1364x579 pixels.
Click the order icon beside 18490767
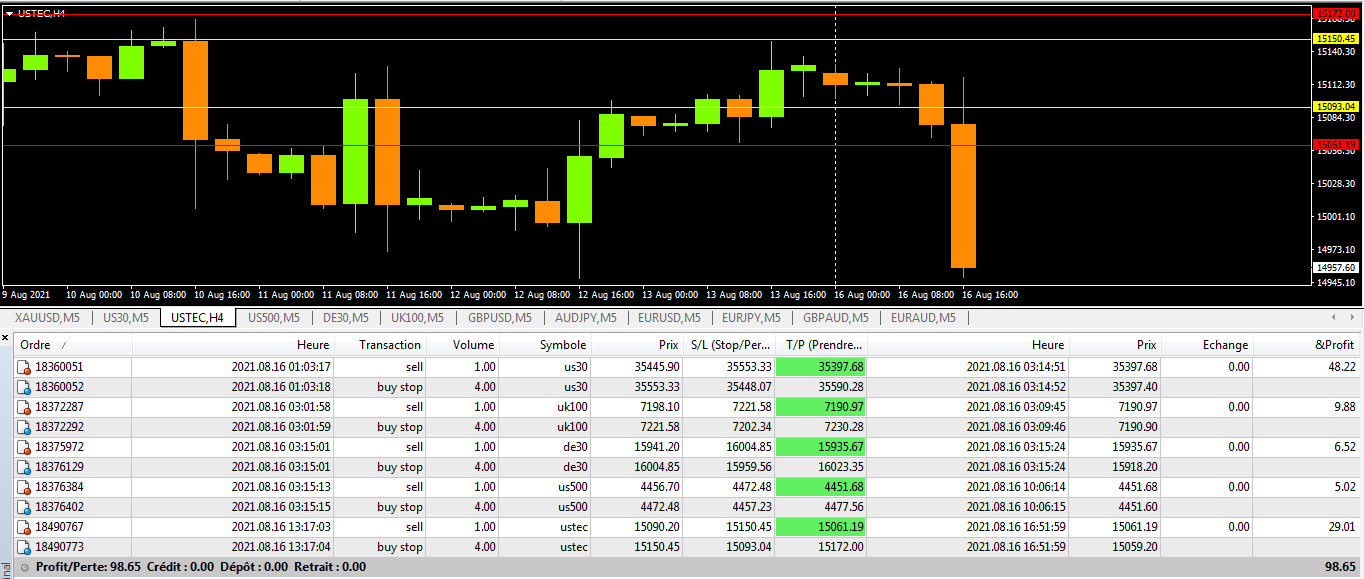point(23,527)
